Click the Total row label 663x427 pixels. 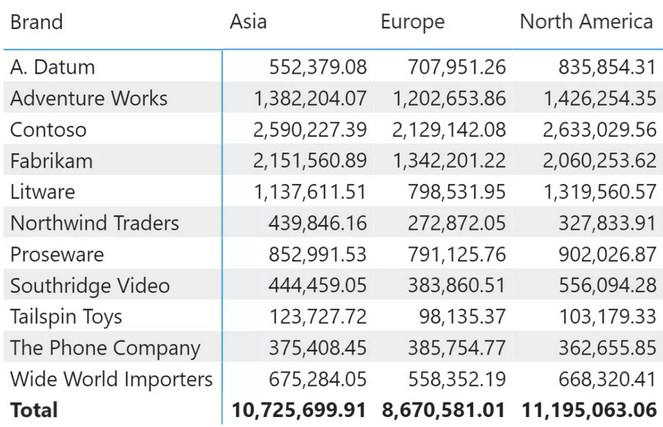tap(34, 410)
